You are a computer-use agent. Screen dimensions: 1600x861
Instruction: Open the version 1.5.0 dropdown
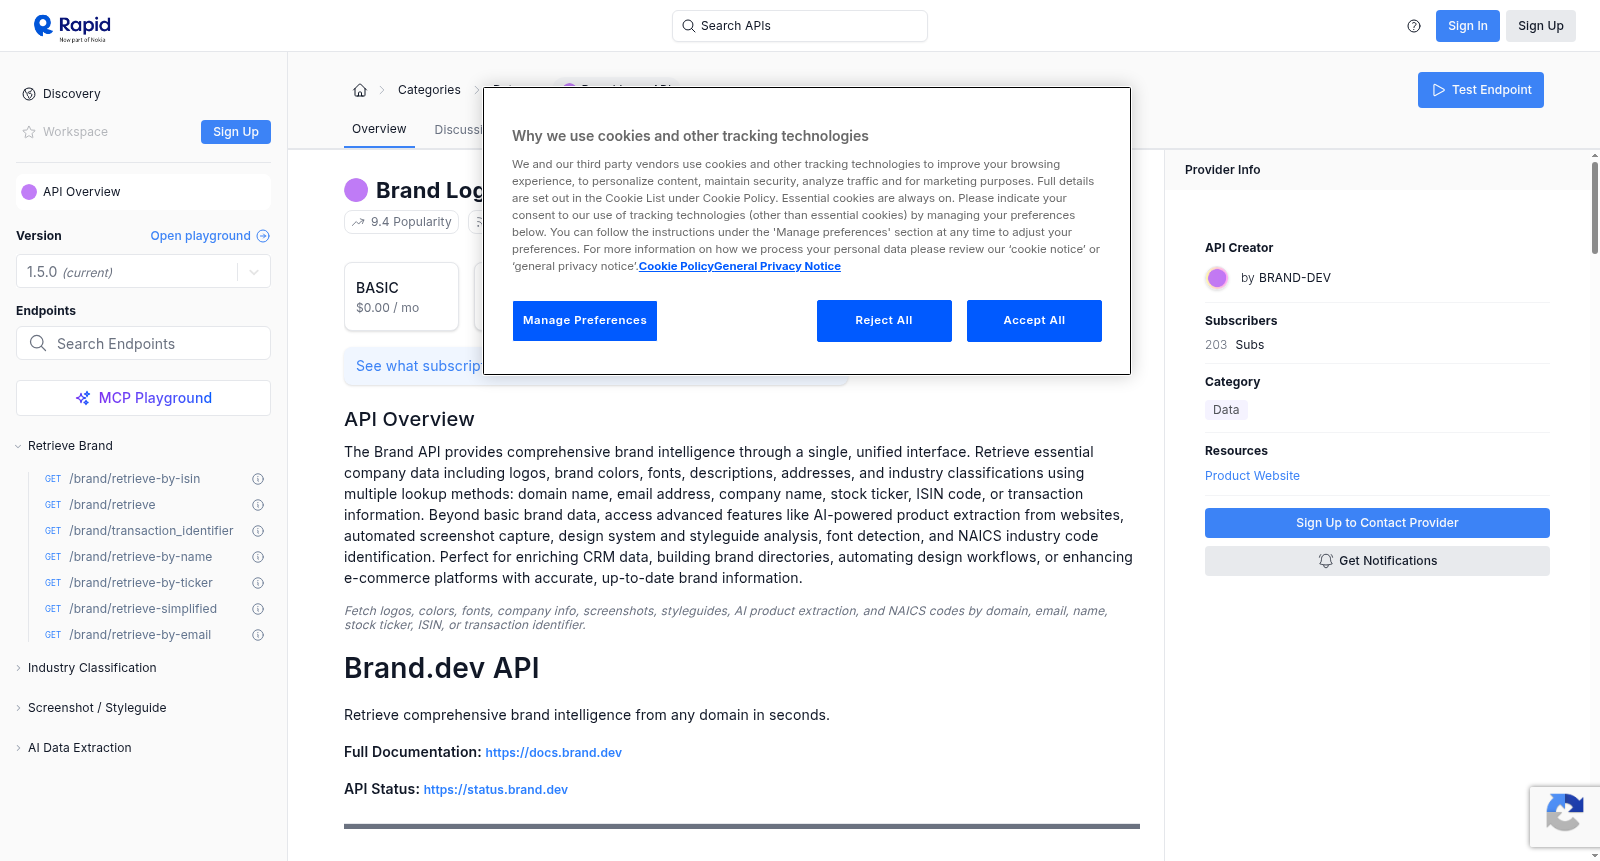[143, 272]
